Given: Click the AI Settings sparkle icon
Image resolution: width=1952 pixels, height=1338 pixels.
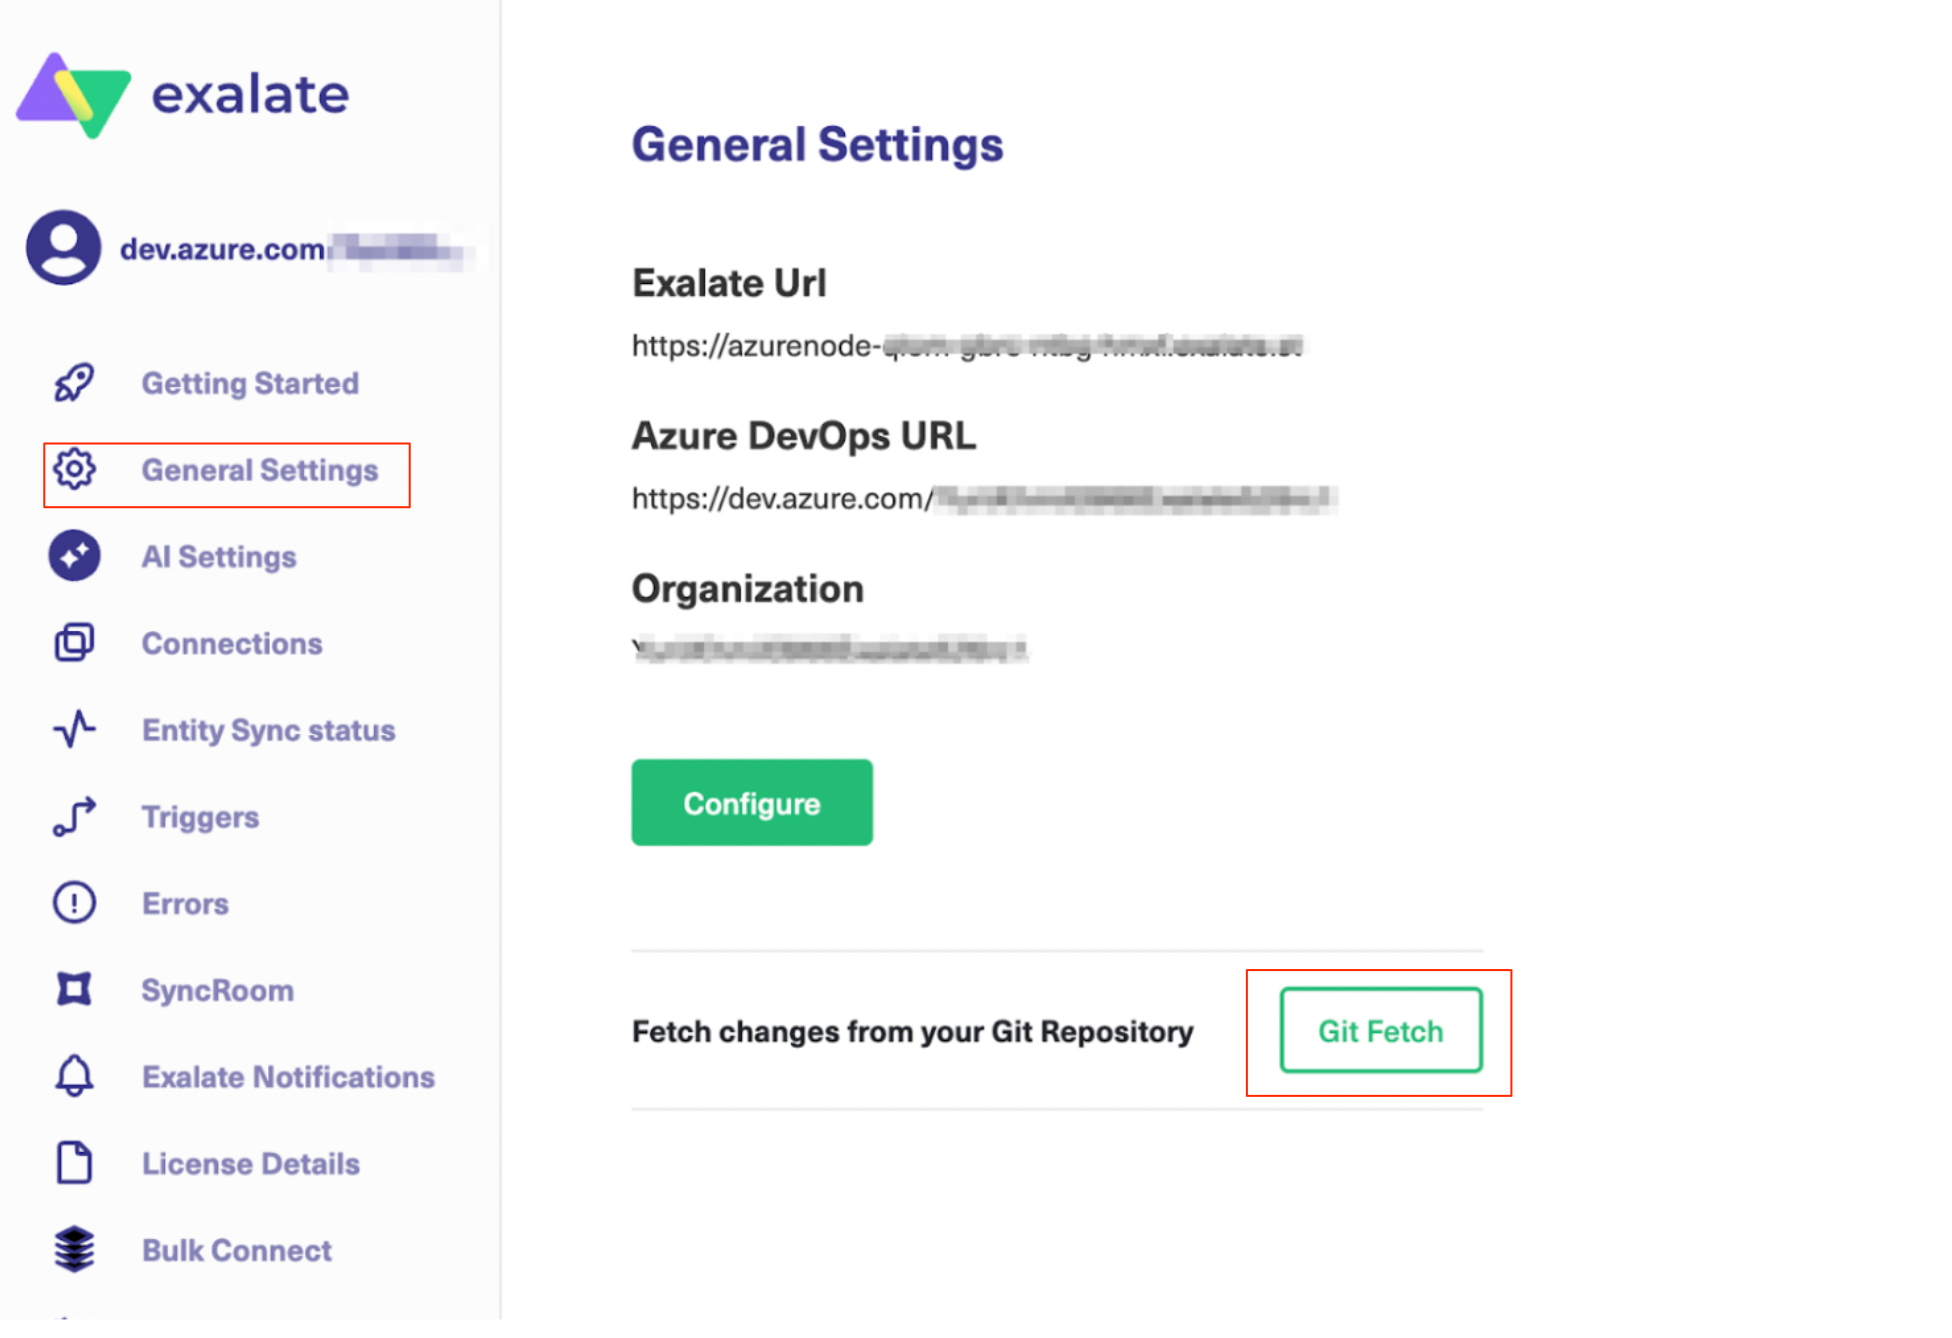Looking at the screenshot, I should (74, 557).
